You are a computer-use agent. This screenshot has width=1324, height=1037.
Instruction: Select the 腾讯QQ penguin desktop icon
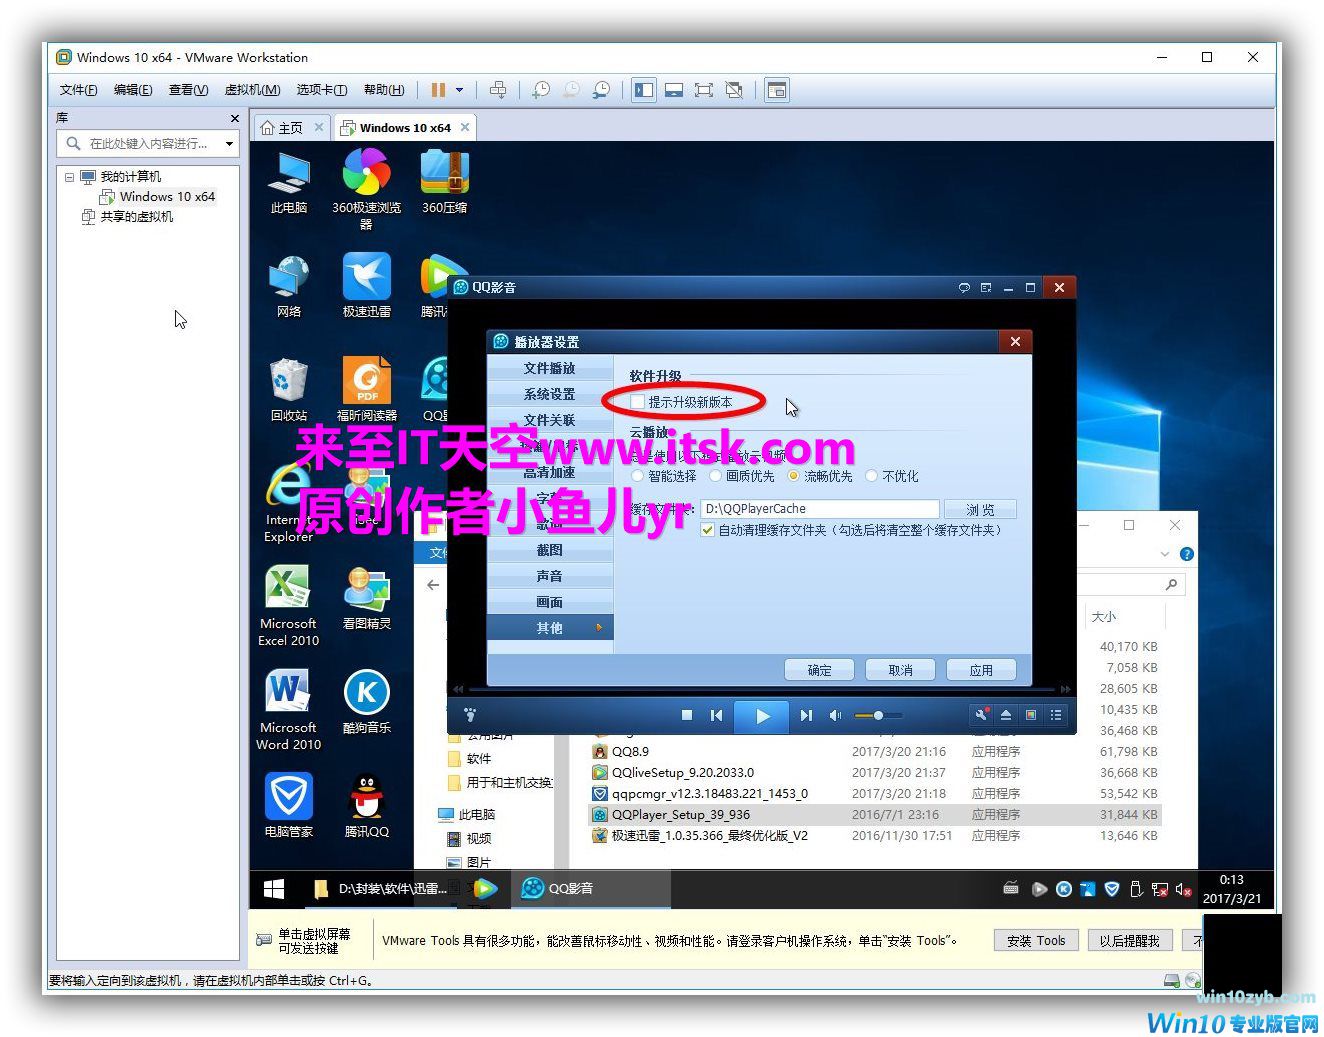pyautogui.click(x=366, y=806)
